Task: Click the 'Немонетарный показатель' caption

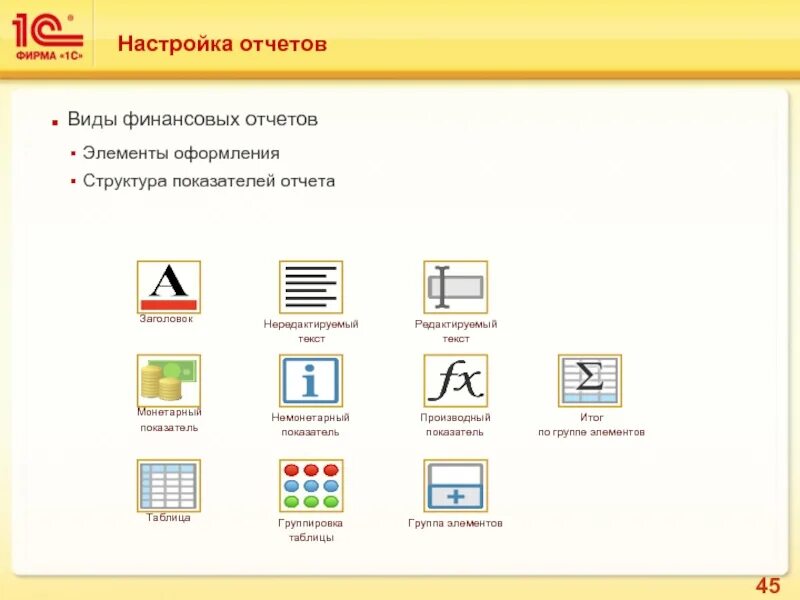Action: click(310, 424)
